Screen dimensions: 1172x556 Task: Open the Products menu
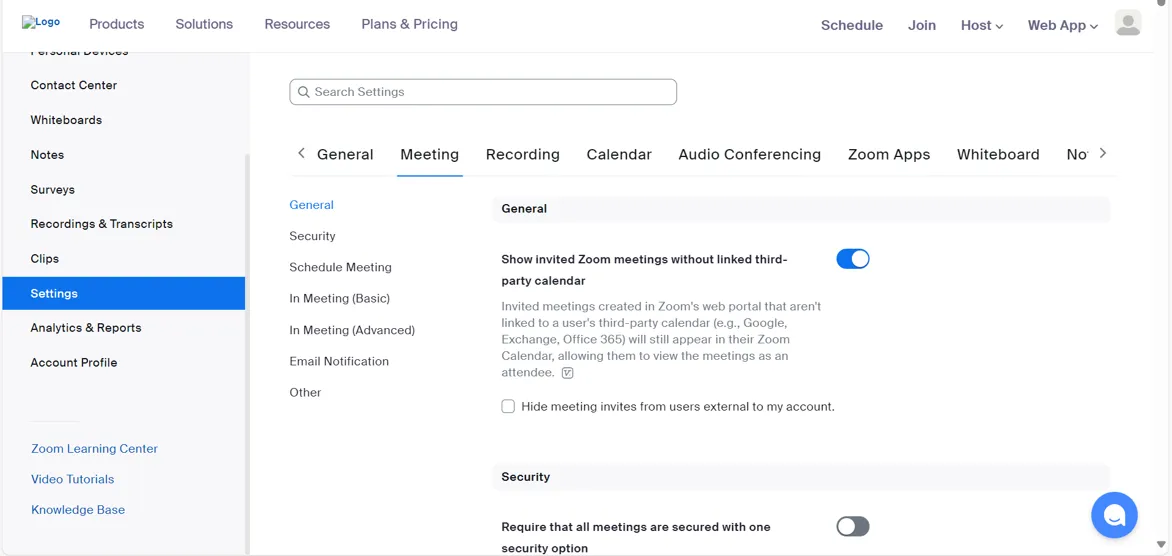pyautogui.click(x=116, y=24)
